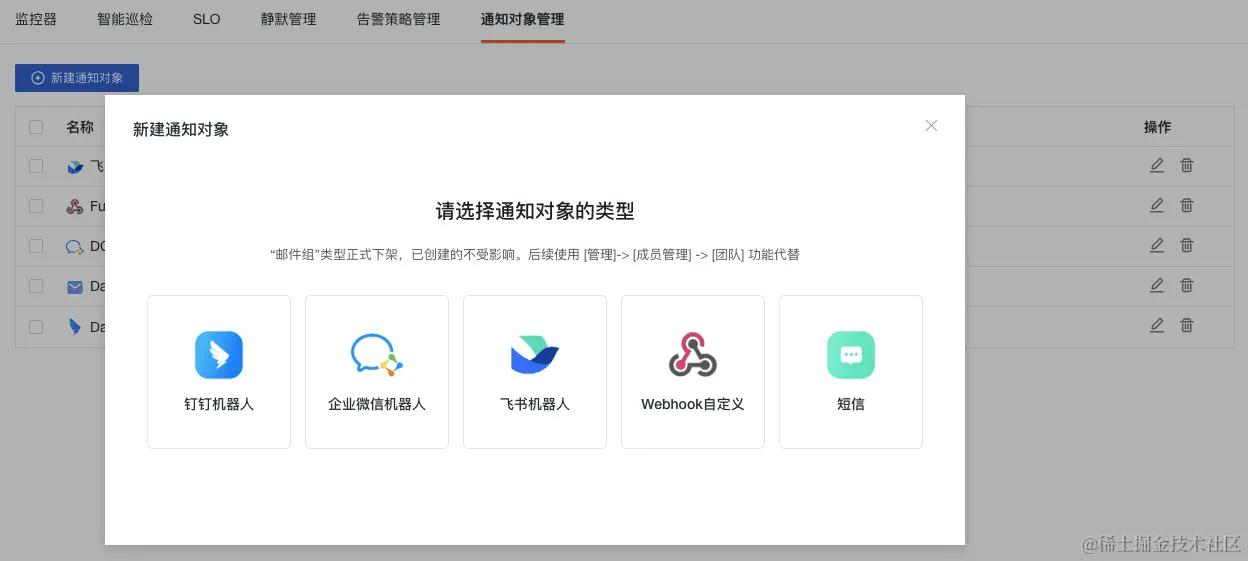1248x561 pixels.
Task: Click the 新建通知对象 button
Action: [x=77, y=78]
